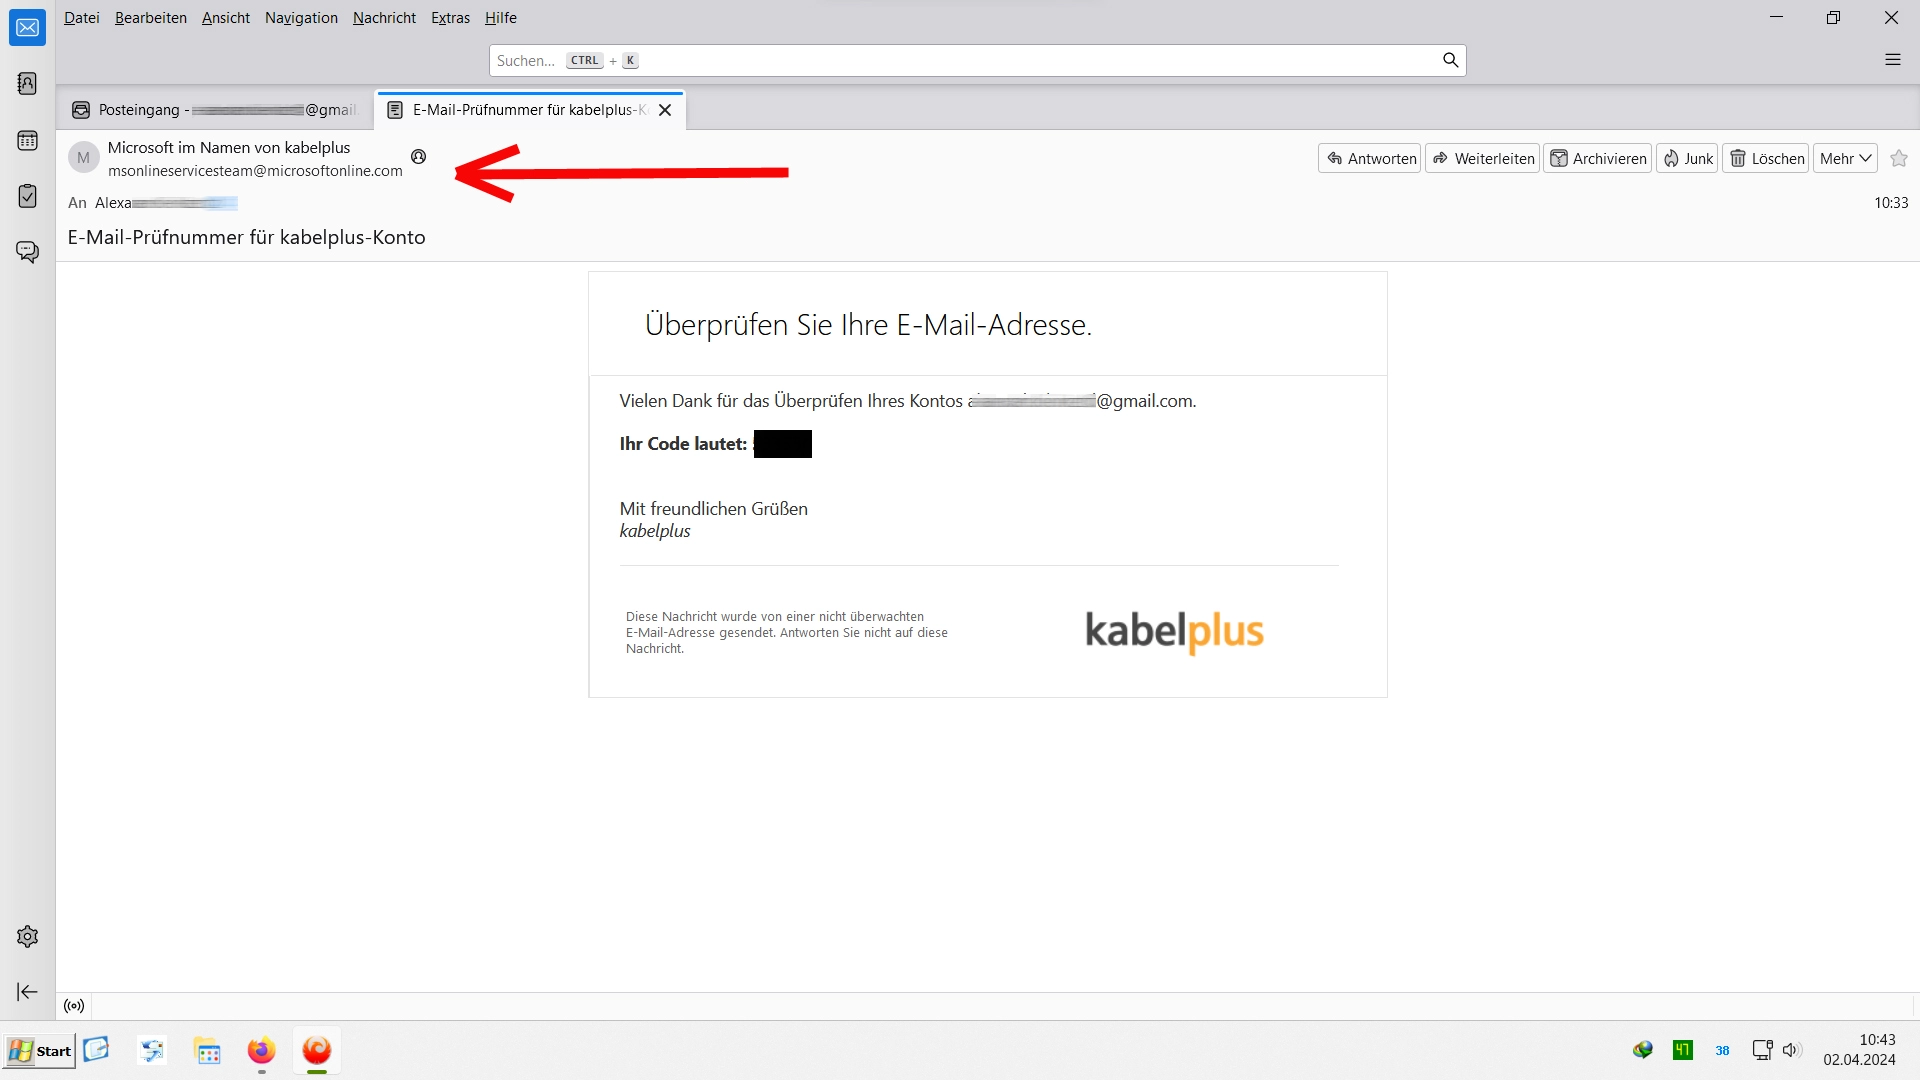Mark message as Junk

click(1687, 158)
